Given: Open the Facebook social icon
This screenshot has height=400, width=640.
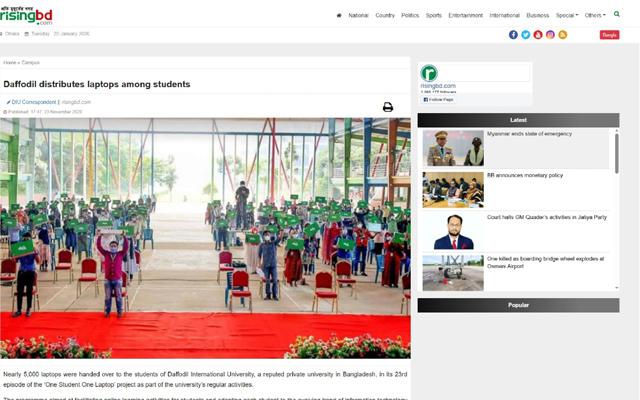Looking at the screenshot, I should pyautogui.click(x=513, y=34).
